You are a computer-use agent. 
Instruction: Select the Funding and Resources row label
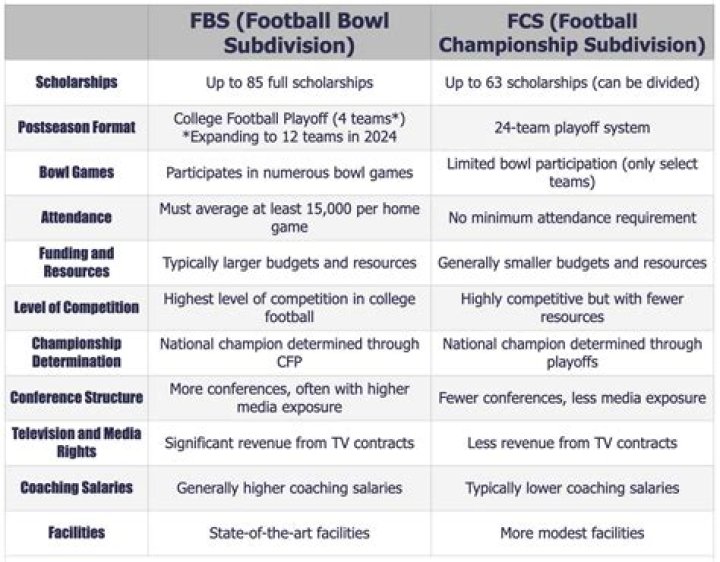pyautogui.click(x=76, y=262)
